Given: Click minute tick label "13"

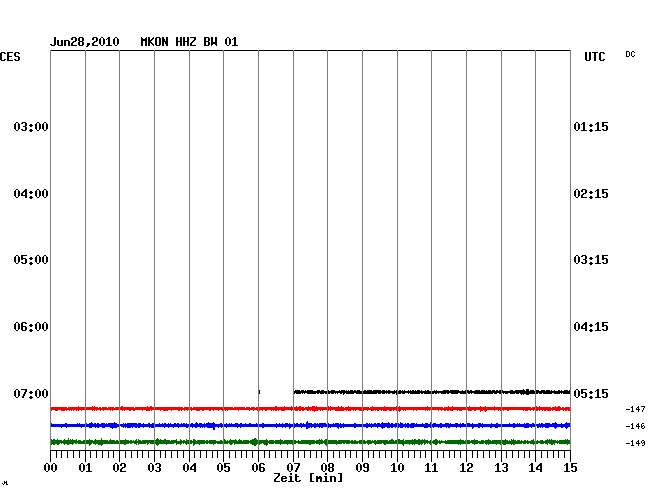Looking at the screenshot, I should coord(501,468).
